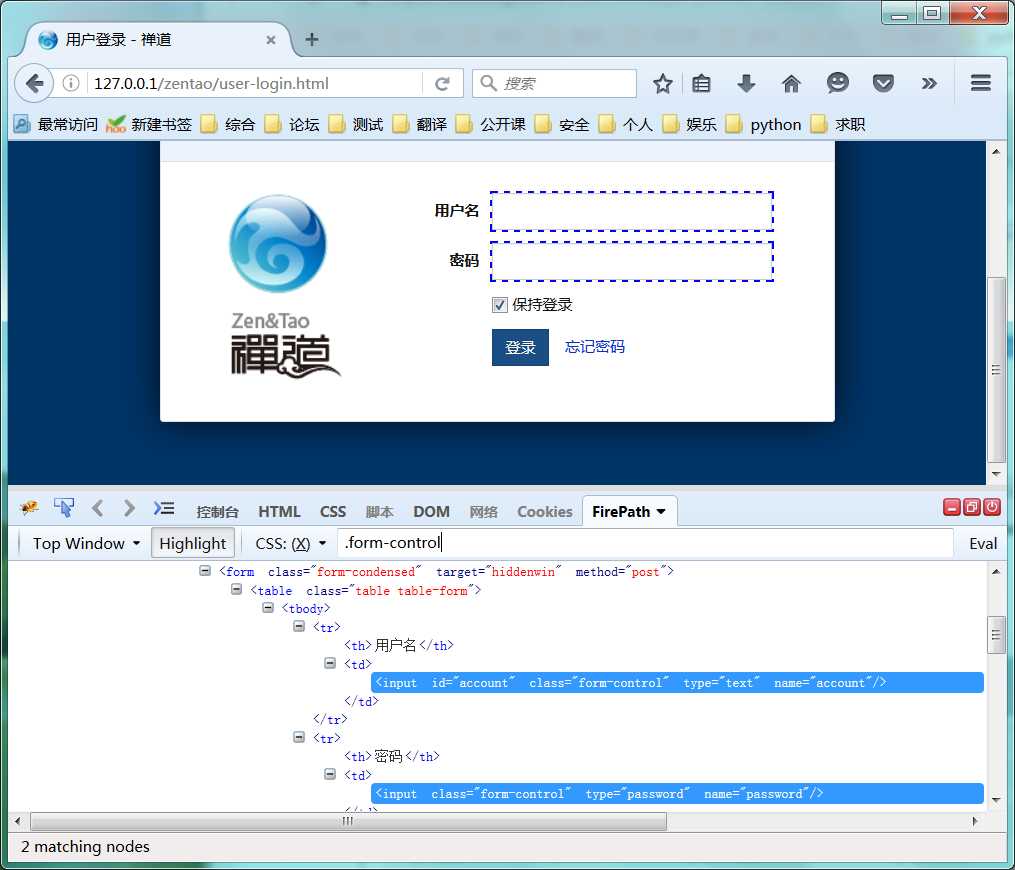
Task: Switch to the DOM tab
Action: 431,511
